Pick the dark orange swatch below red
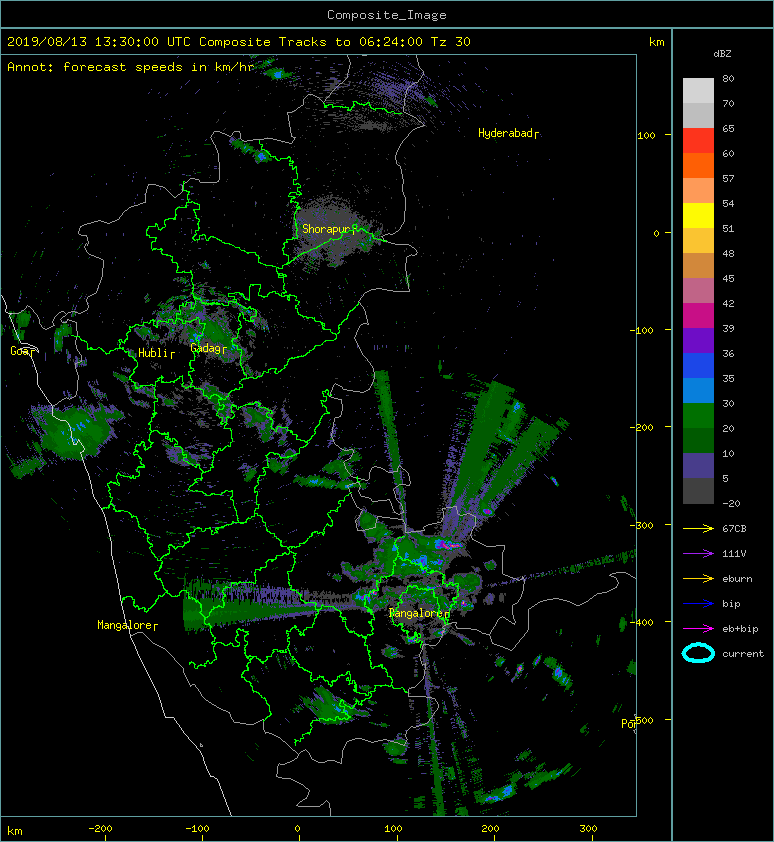Screen dimensions: 774x842 coord(698,165)
